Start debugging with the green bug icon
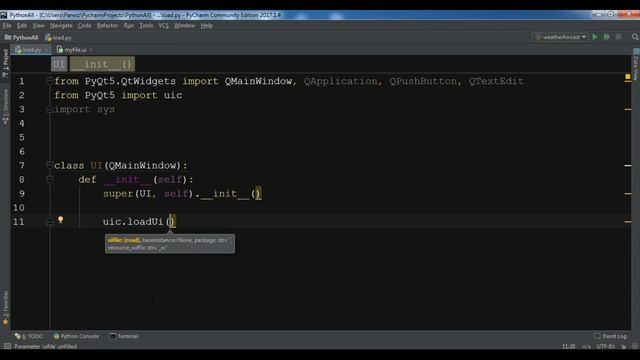The height and width of the screenshot is (360, 640). tap(607, 37)
